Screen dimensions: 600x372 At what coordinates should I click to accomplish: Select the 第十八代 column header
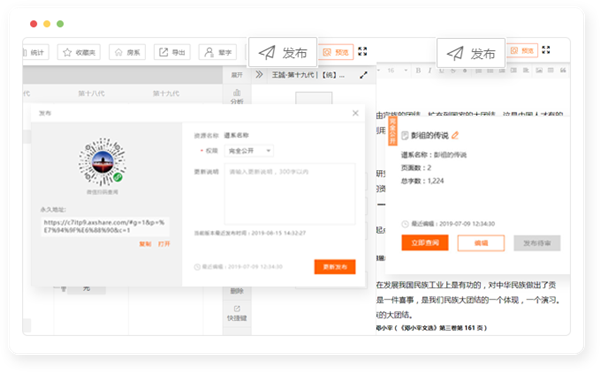(x=91, y=93)
